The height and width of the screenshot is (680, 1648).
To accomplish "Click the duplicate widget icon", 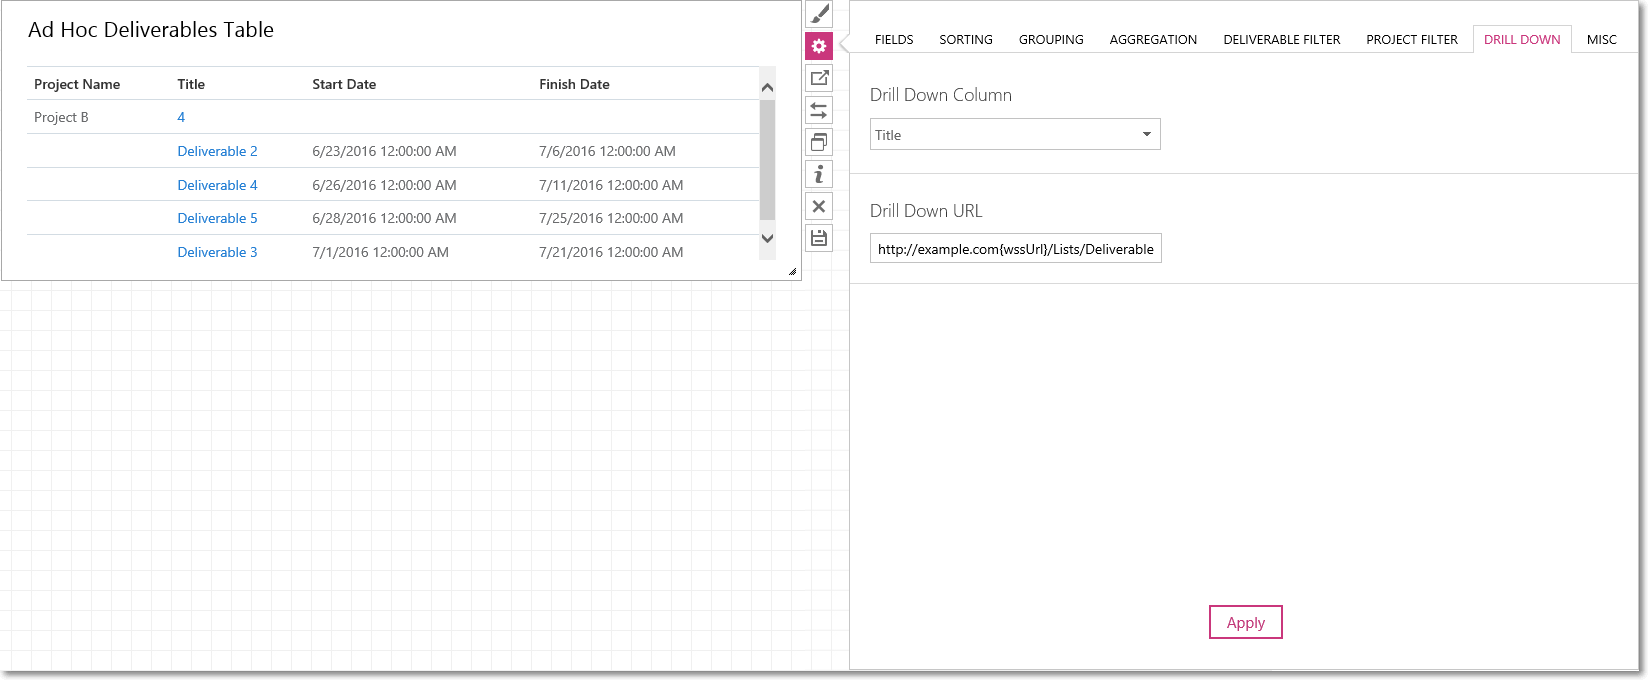I will tap(819, 142).
